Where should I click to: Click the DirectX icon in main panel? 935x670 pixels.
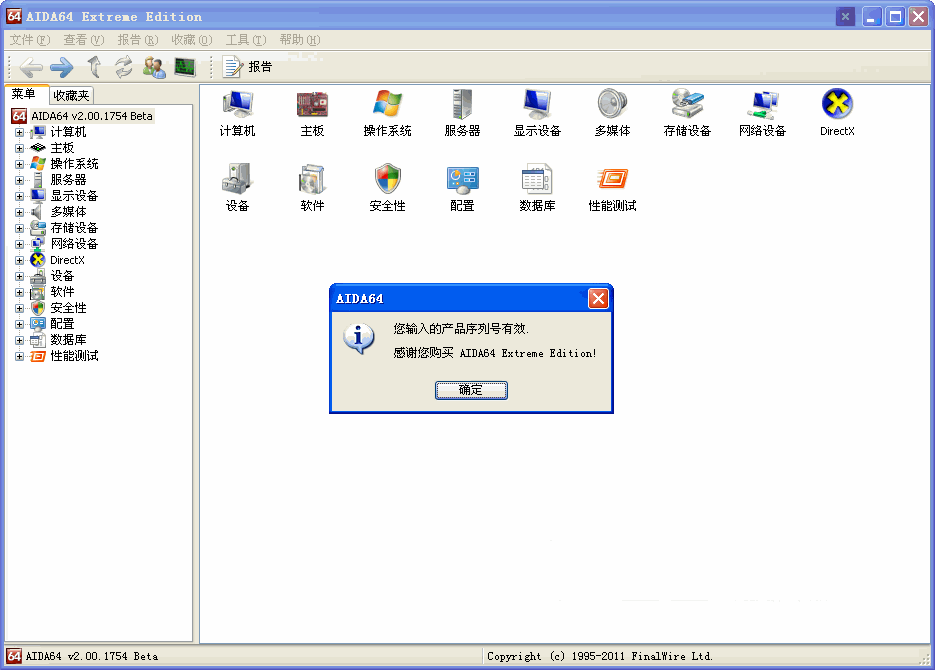[836, 105]
